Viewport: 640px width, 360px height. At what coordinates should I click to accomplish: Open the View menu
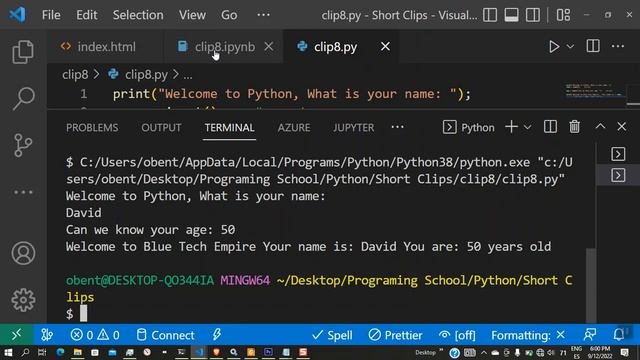click(192, 15)
